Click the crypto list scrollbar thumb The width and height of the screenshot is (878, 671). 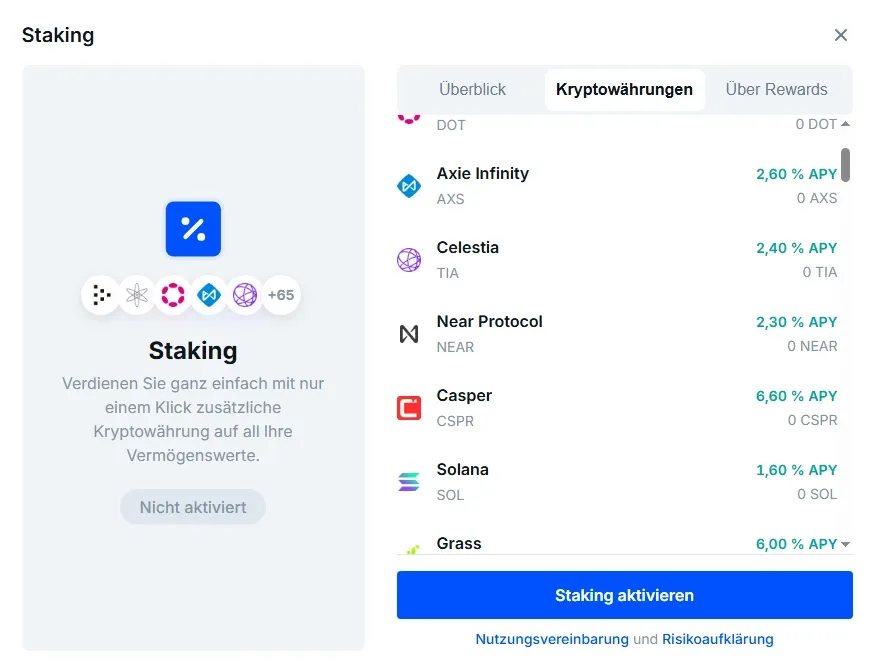pos(846,165)
